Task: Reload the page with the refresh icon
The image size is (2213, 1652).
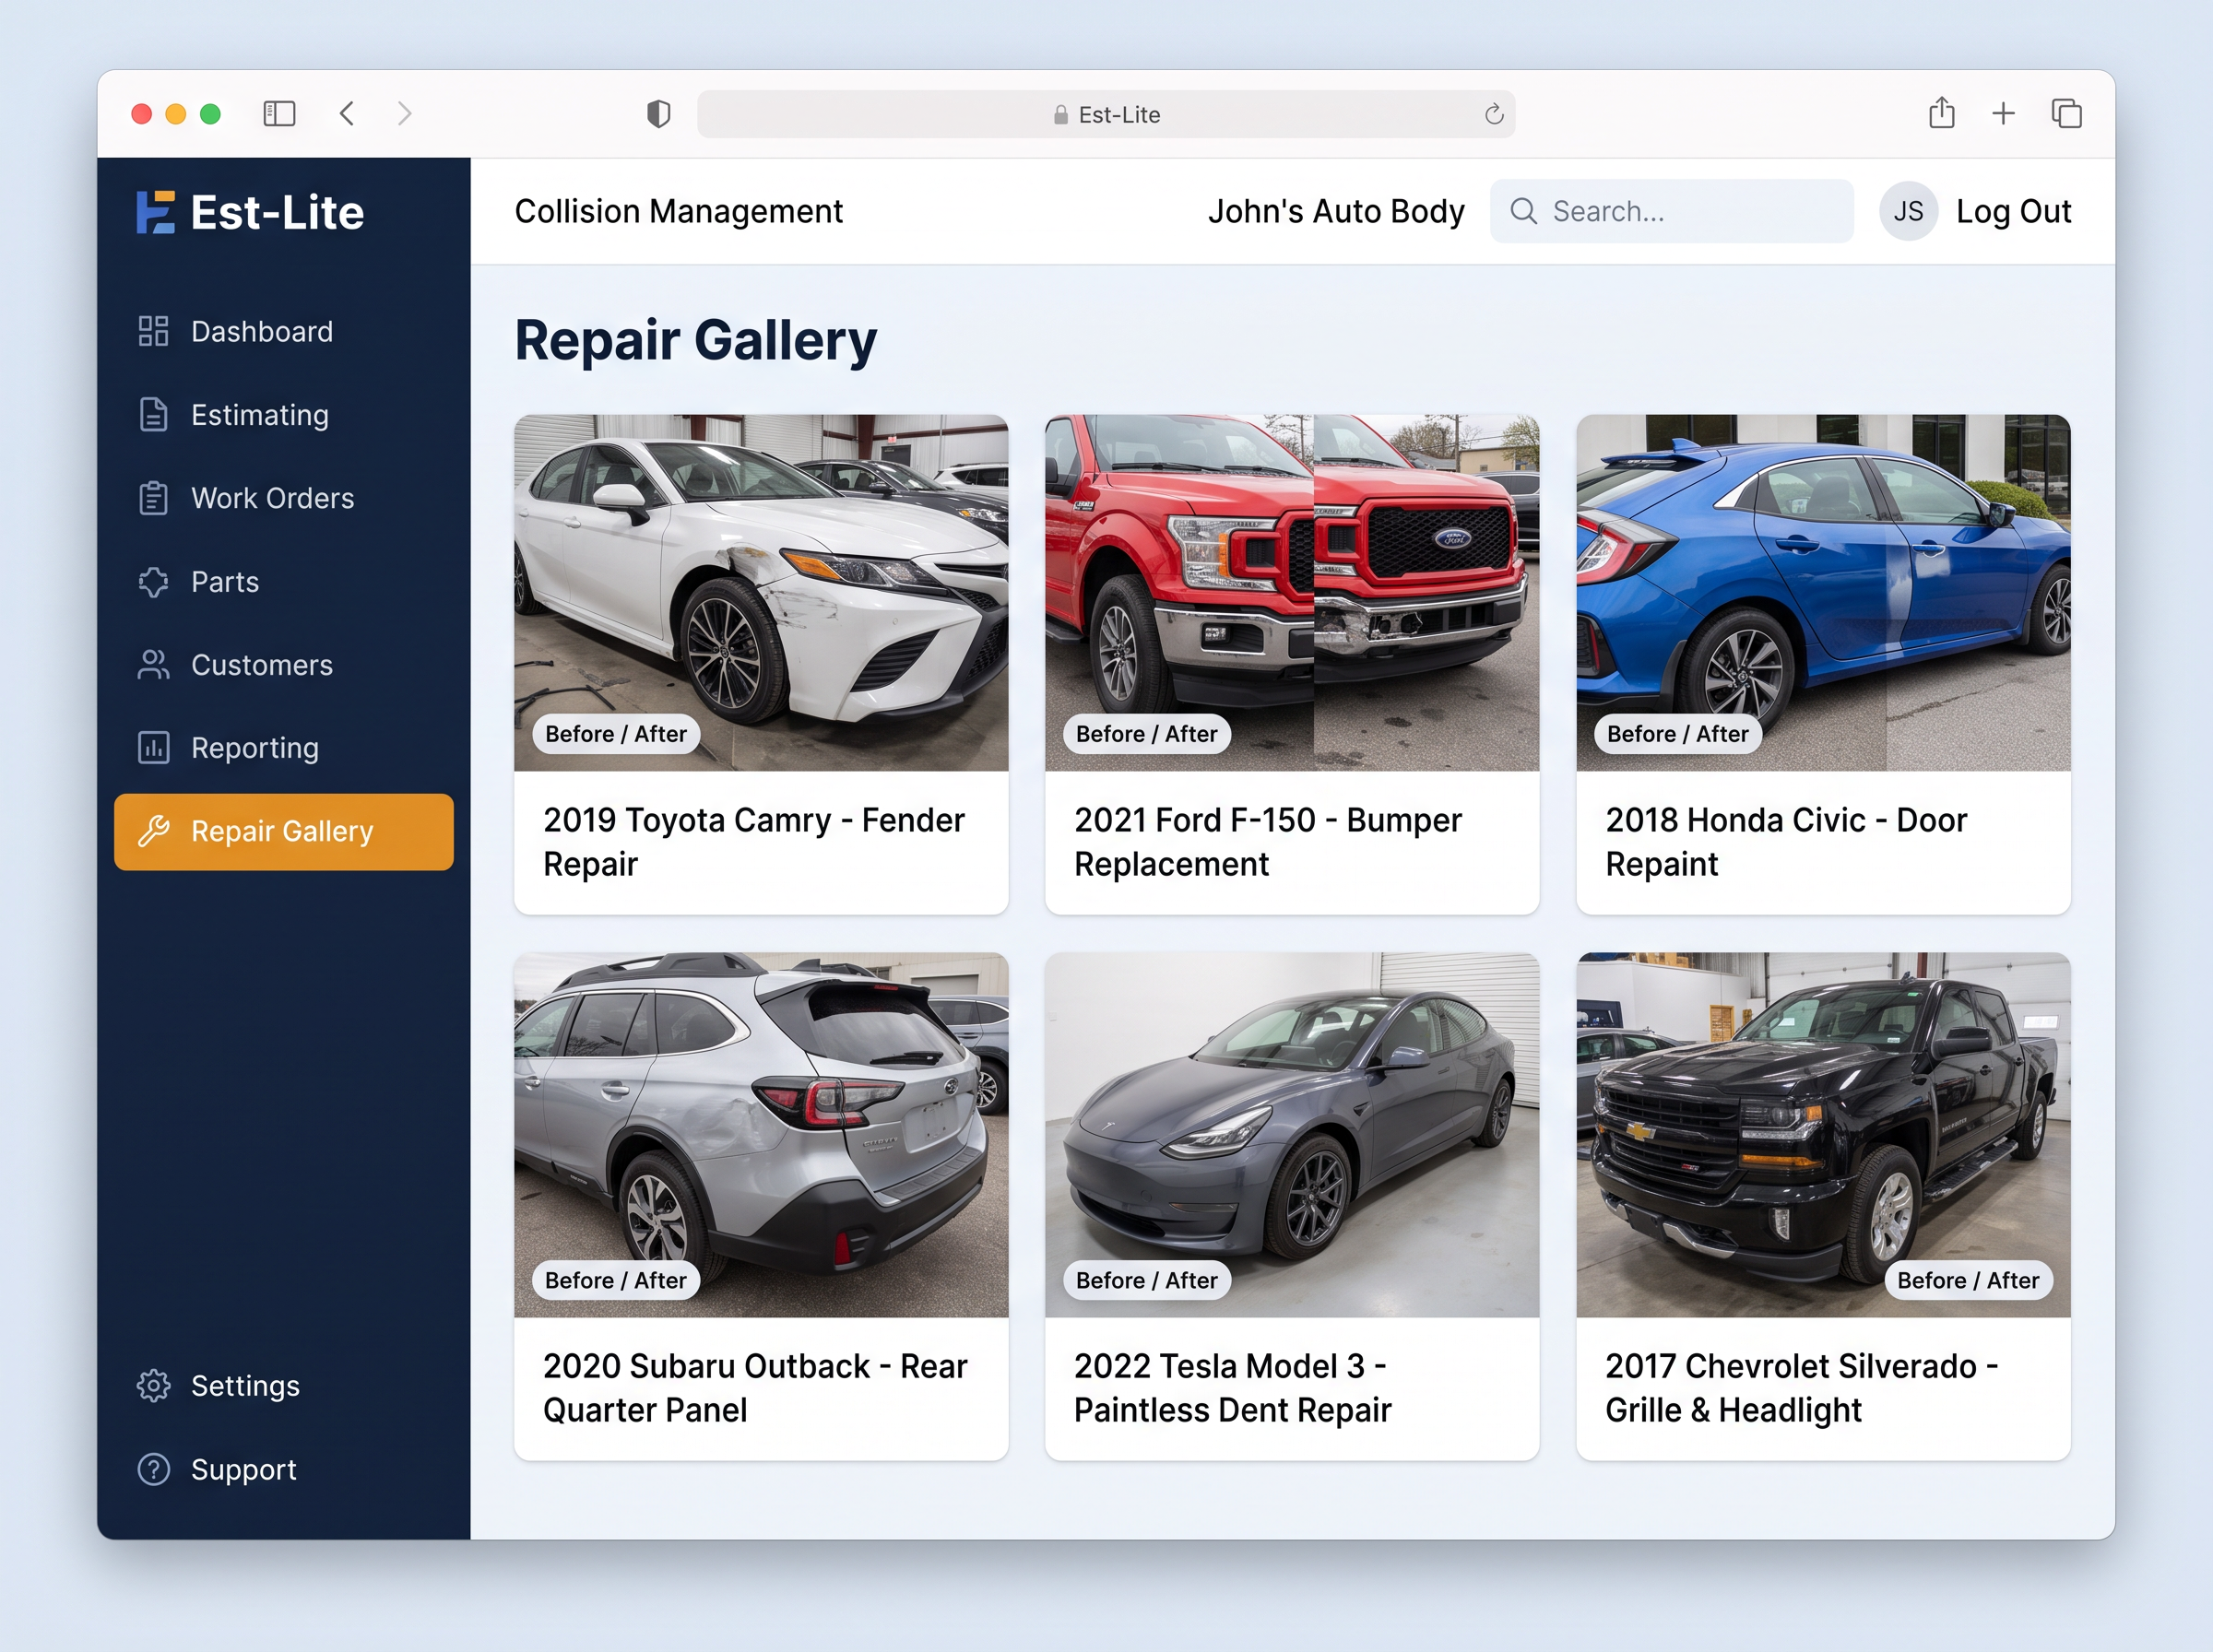Action: (x=1494, y=114)
